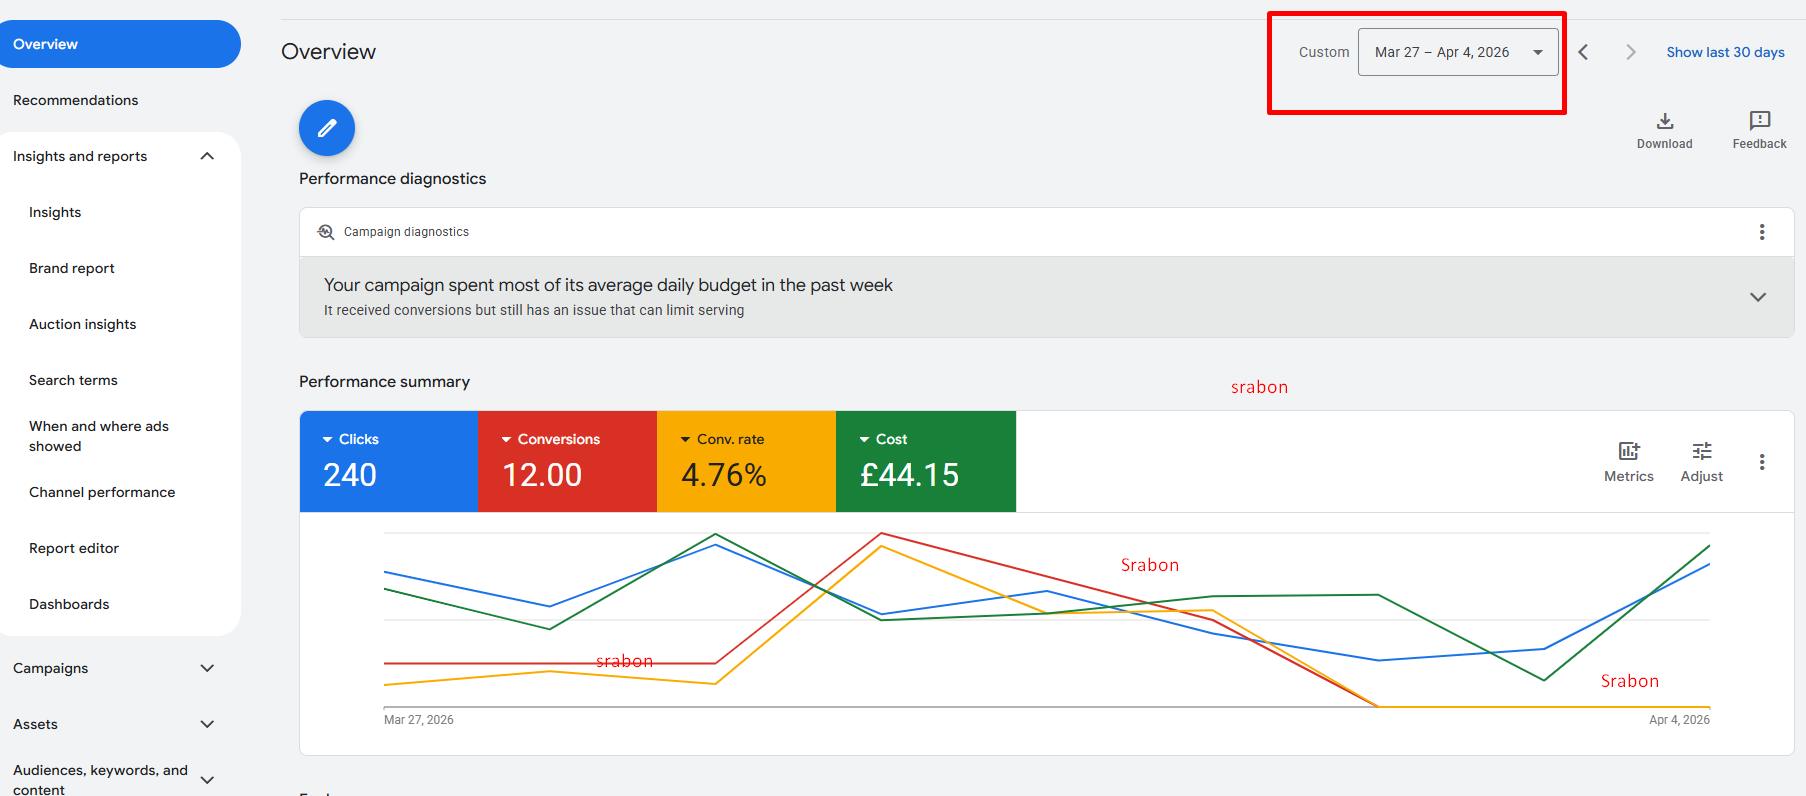Viewport: 1806px width, 796px height.
Task: Click the blue Clicks scorecard tile
Action: click(389, 462)
